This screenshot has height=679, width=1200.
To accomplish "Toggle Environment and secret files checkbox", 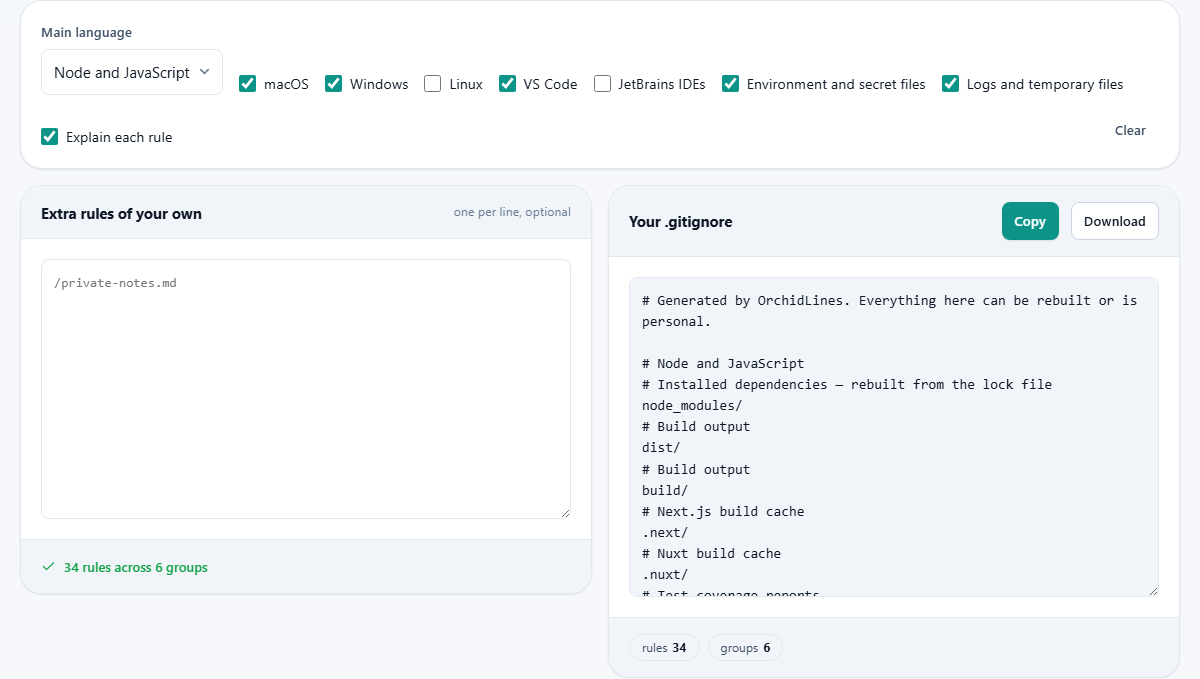I will pos(731,84).
